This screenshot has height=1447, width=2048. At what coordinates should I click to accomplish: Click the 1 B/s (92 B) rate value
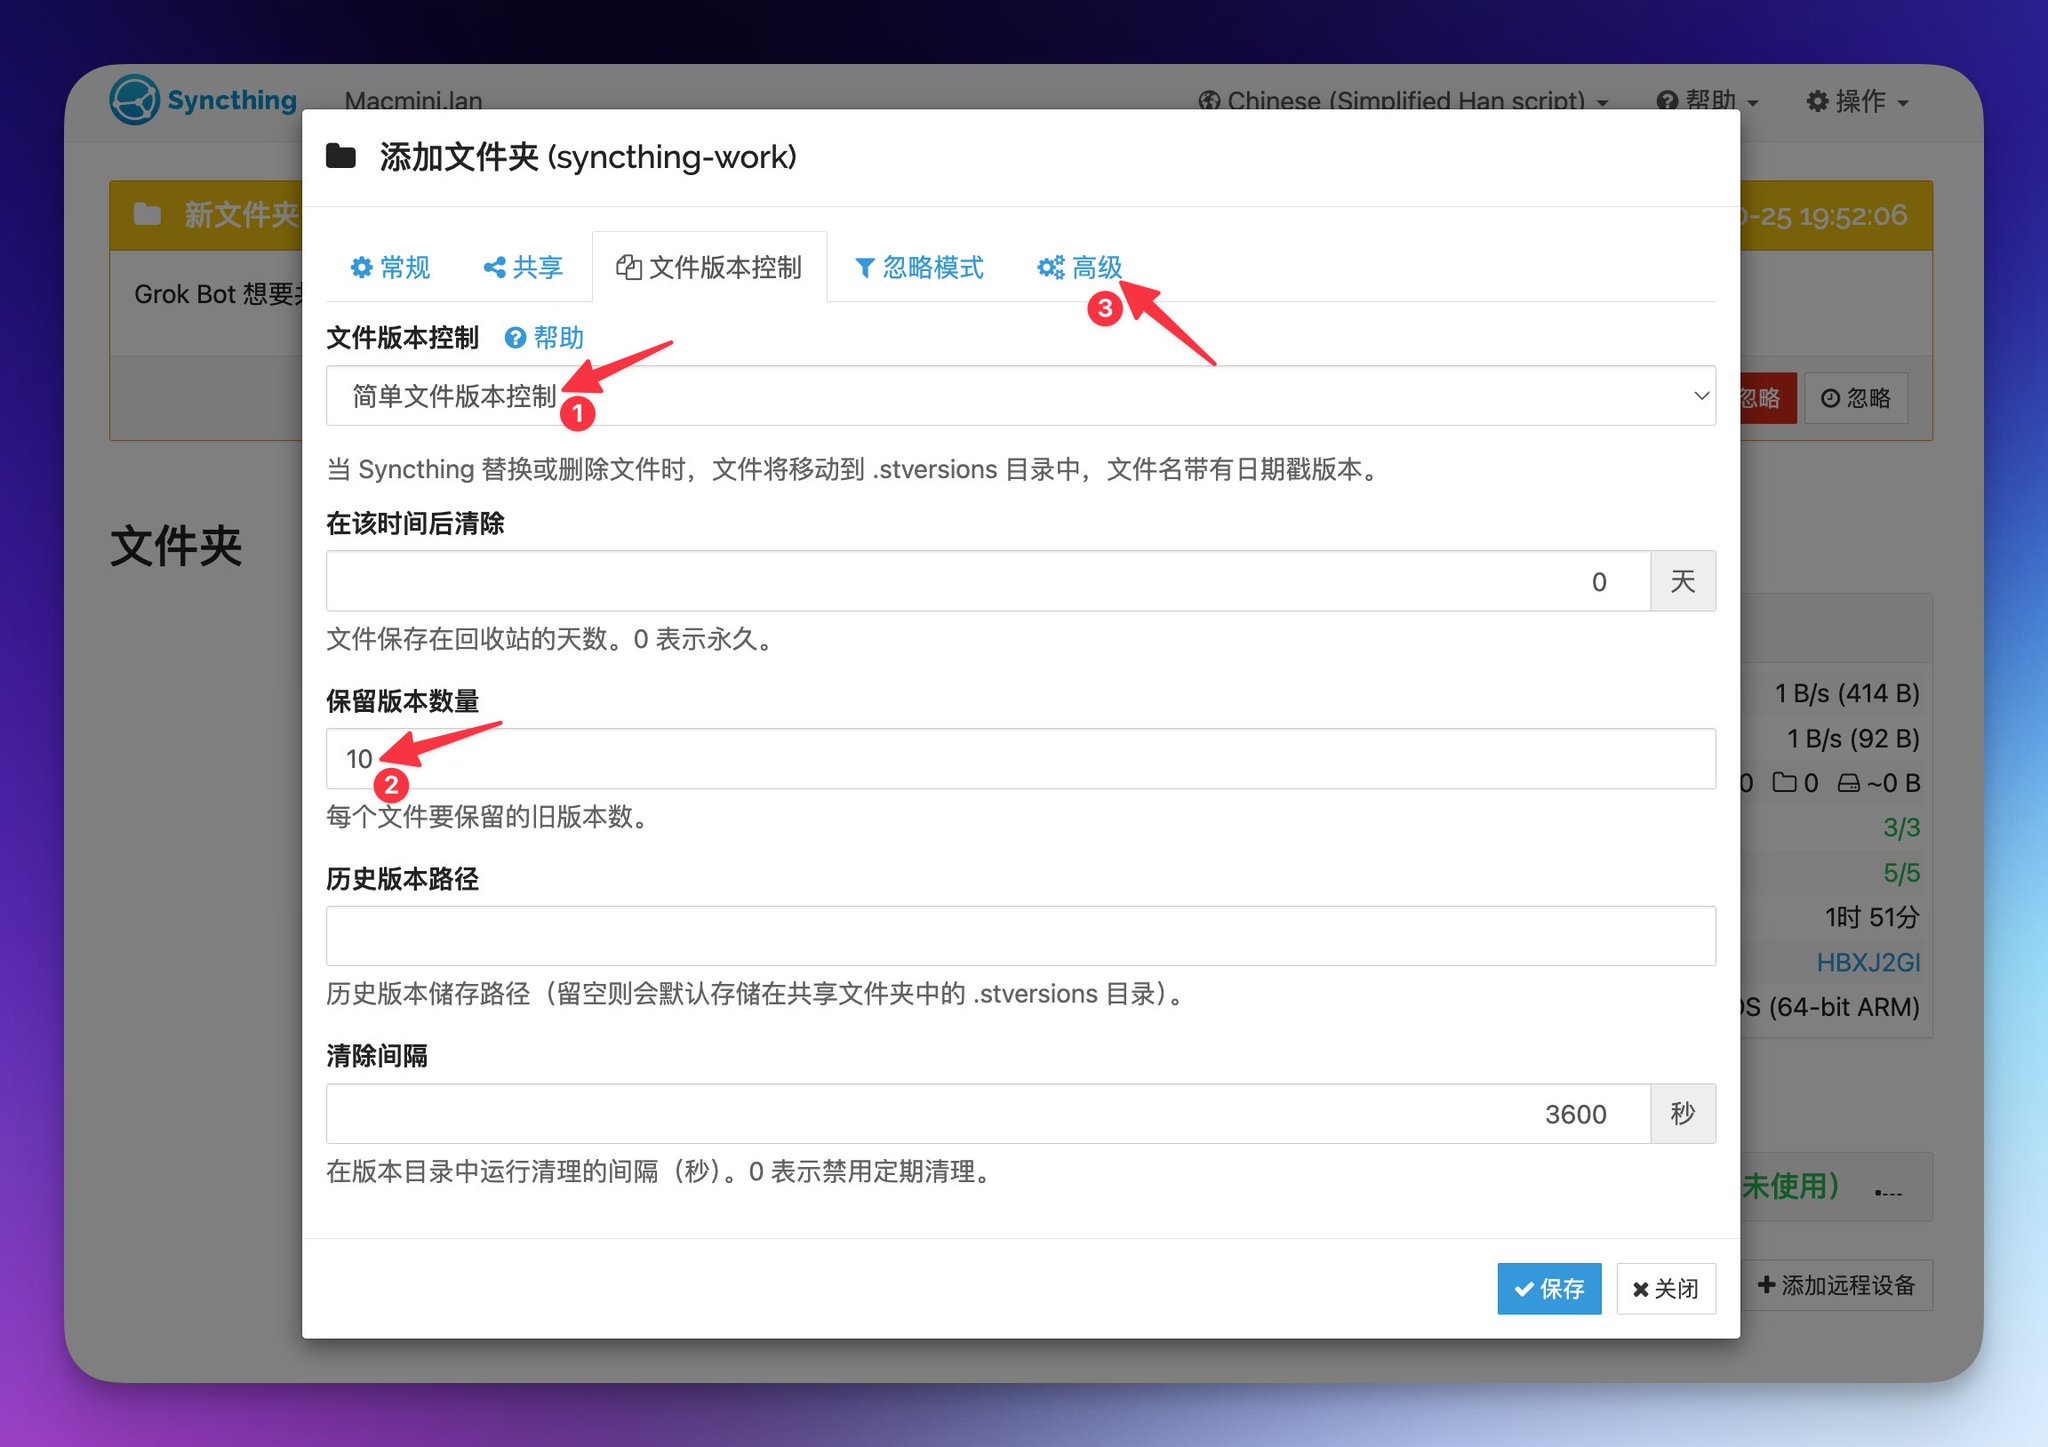pos(1853,738)
